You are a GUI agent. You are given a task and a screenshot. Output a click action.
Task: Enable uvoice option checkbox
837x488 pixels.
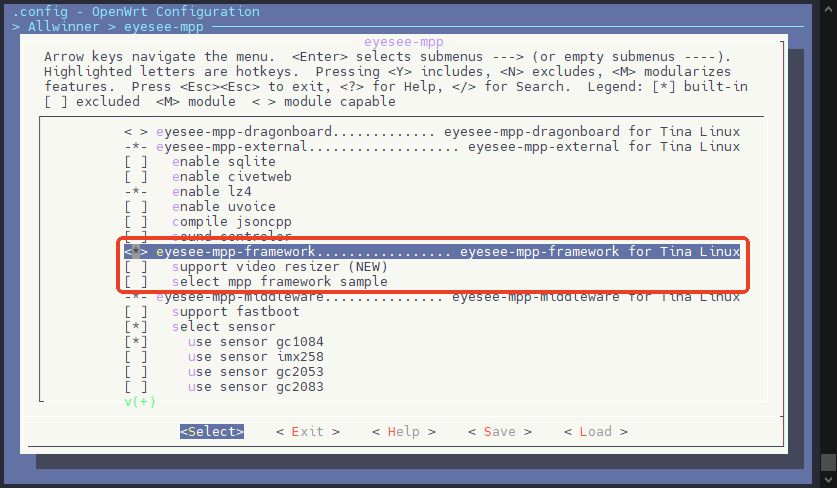(x=136, y=207)
